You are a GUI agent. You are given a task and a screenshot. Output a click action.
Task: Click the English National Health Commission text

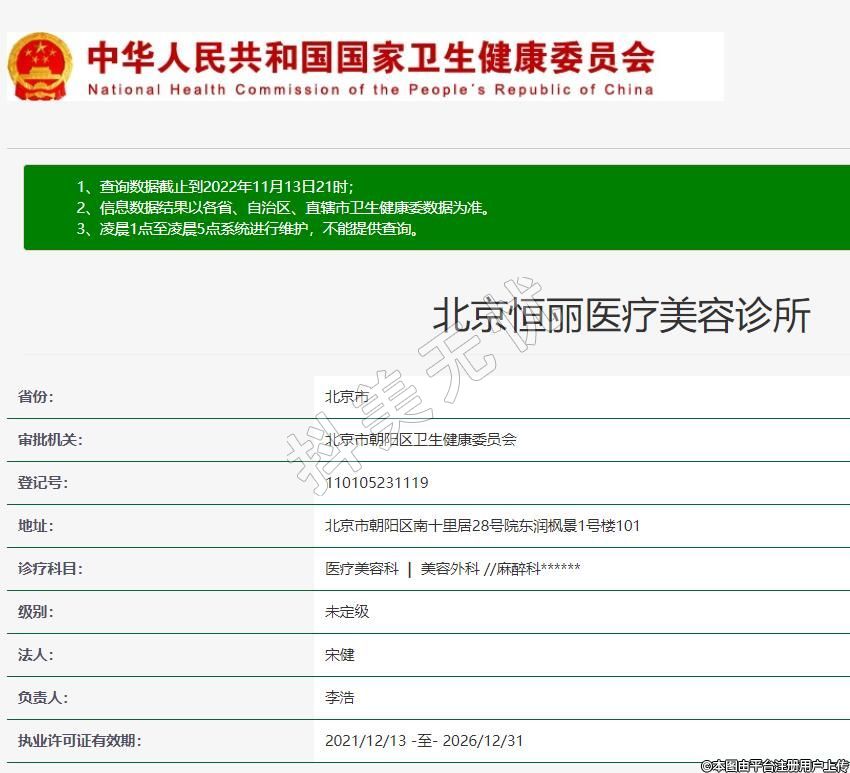[x=370, y=90]
